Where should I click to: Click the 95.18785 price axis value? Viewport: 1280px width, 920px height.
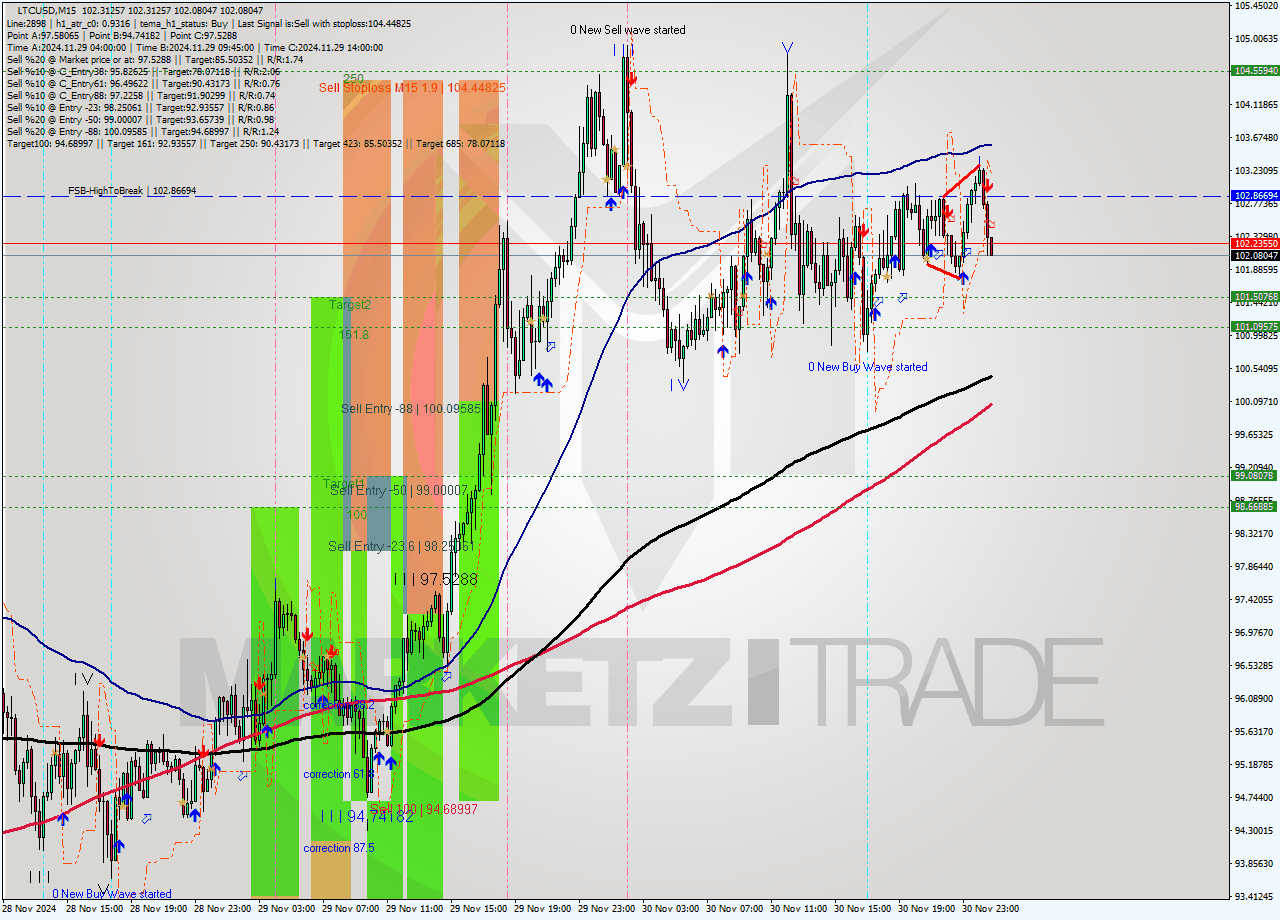click(x=1256, y=764)
